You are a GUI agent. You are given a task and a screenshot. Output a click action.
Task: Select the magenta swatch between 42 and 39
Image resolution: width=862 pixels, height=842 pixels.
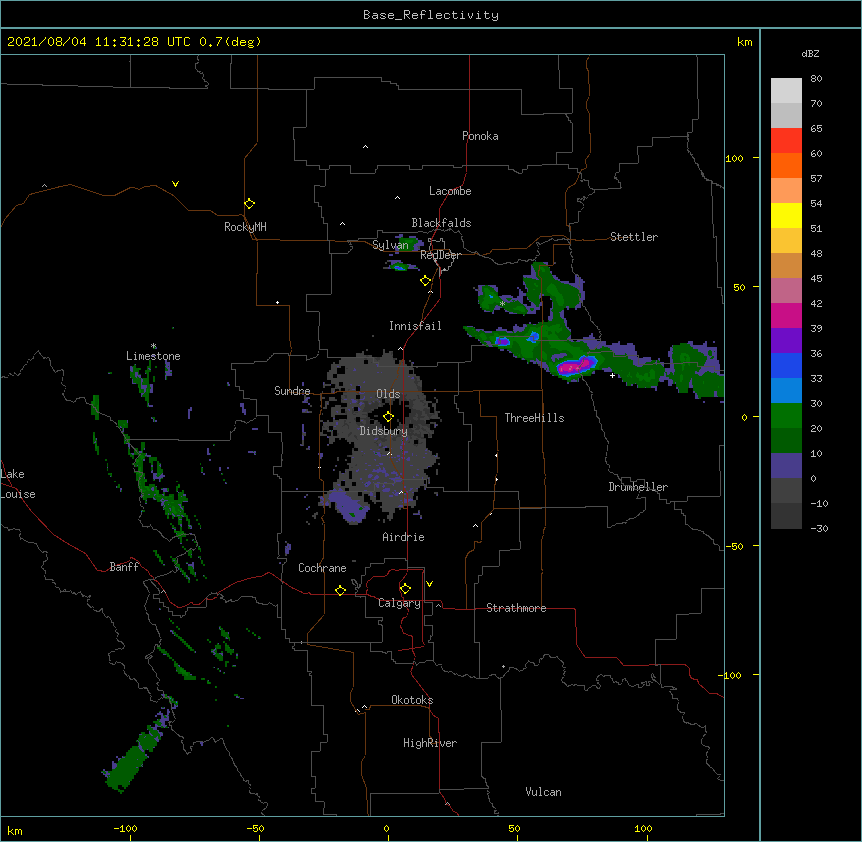786,315
